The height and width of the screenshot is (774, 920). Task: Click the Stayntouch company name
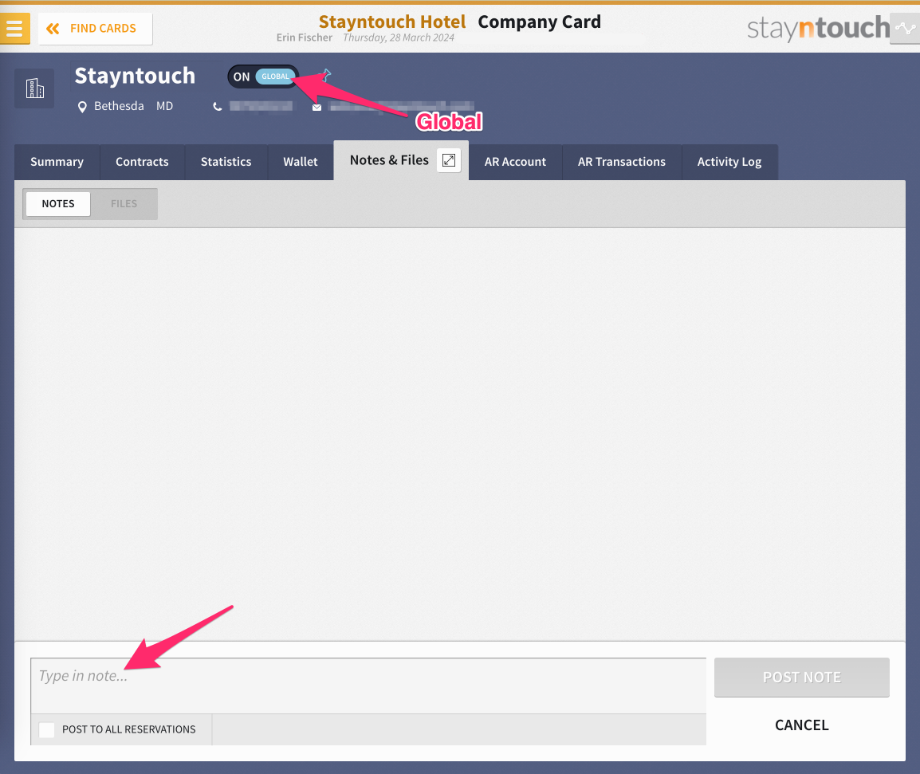coord(135,76)
